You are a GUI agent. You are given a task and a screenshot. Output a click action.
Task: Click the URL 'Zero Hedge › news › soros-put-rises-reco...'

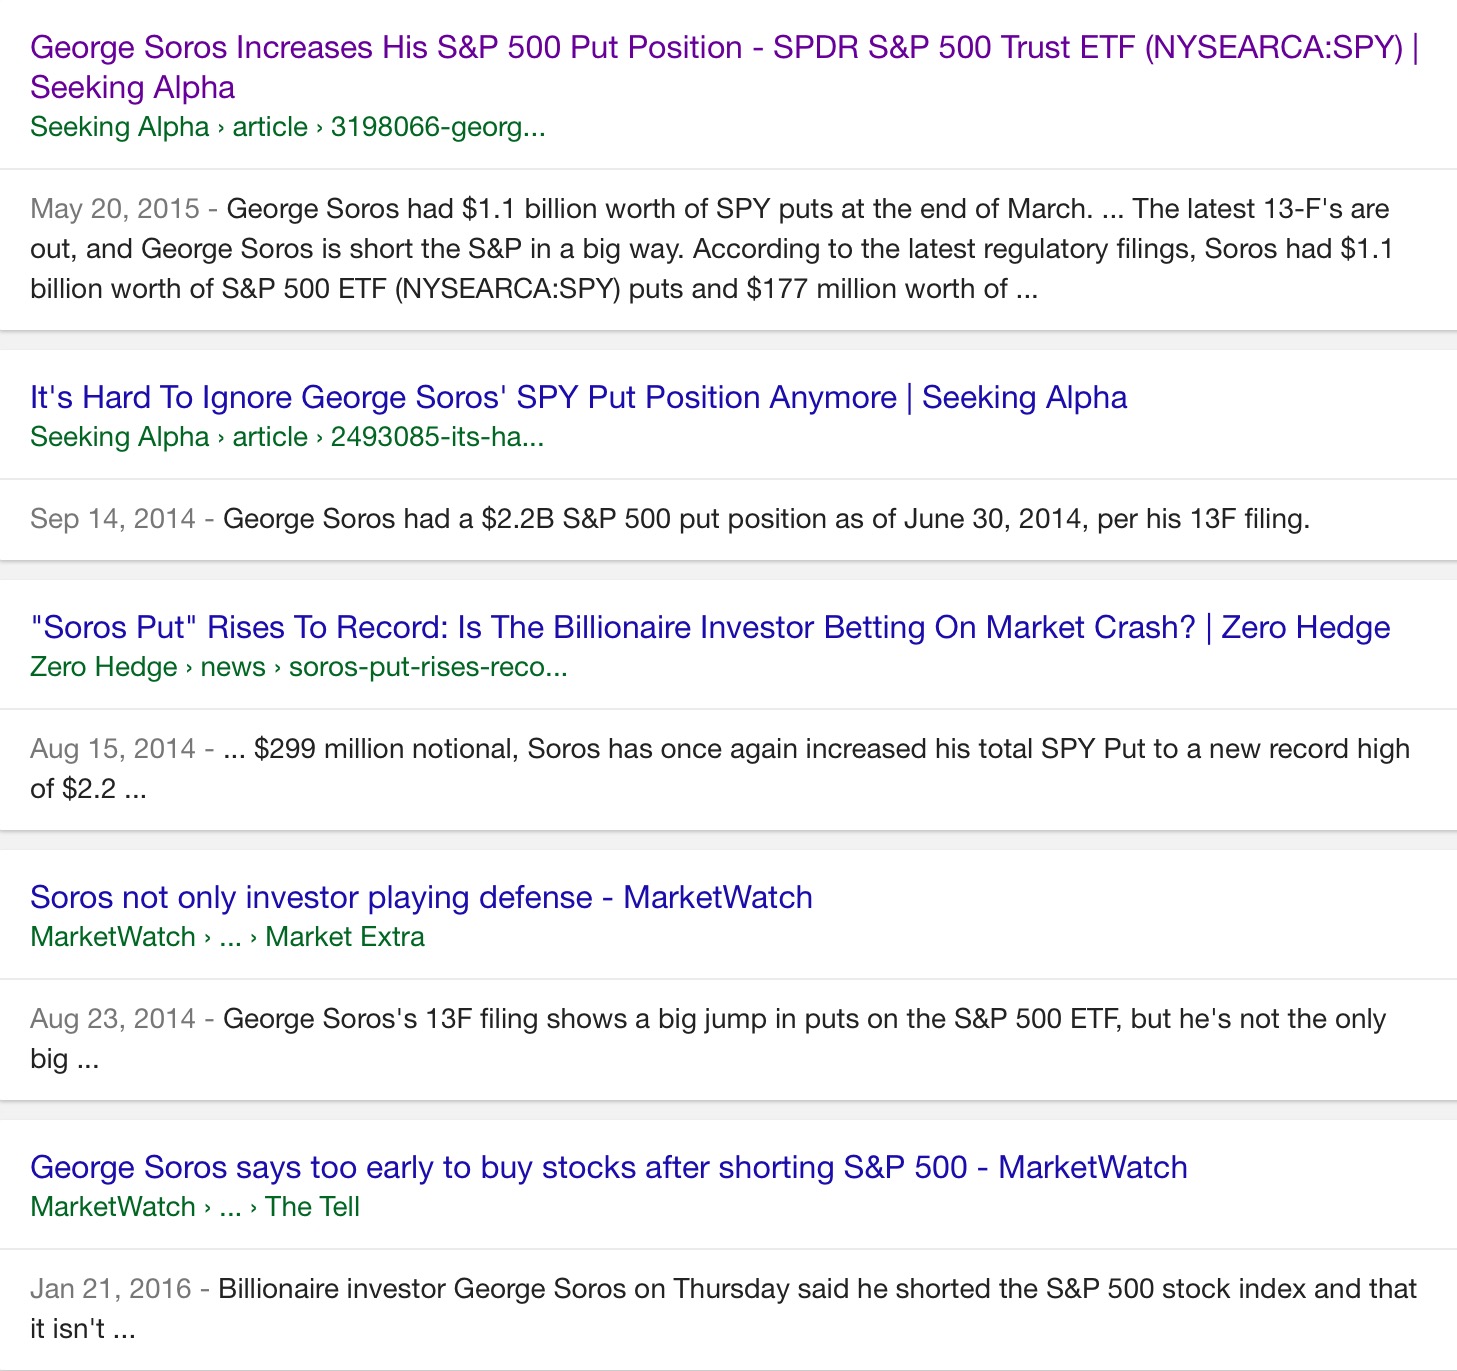pos(299,667)
